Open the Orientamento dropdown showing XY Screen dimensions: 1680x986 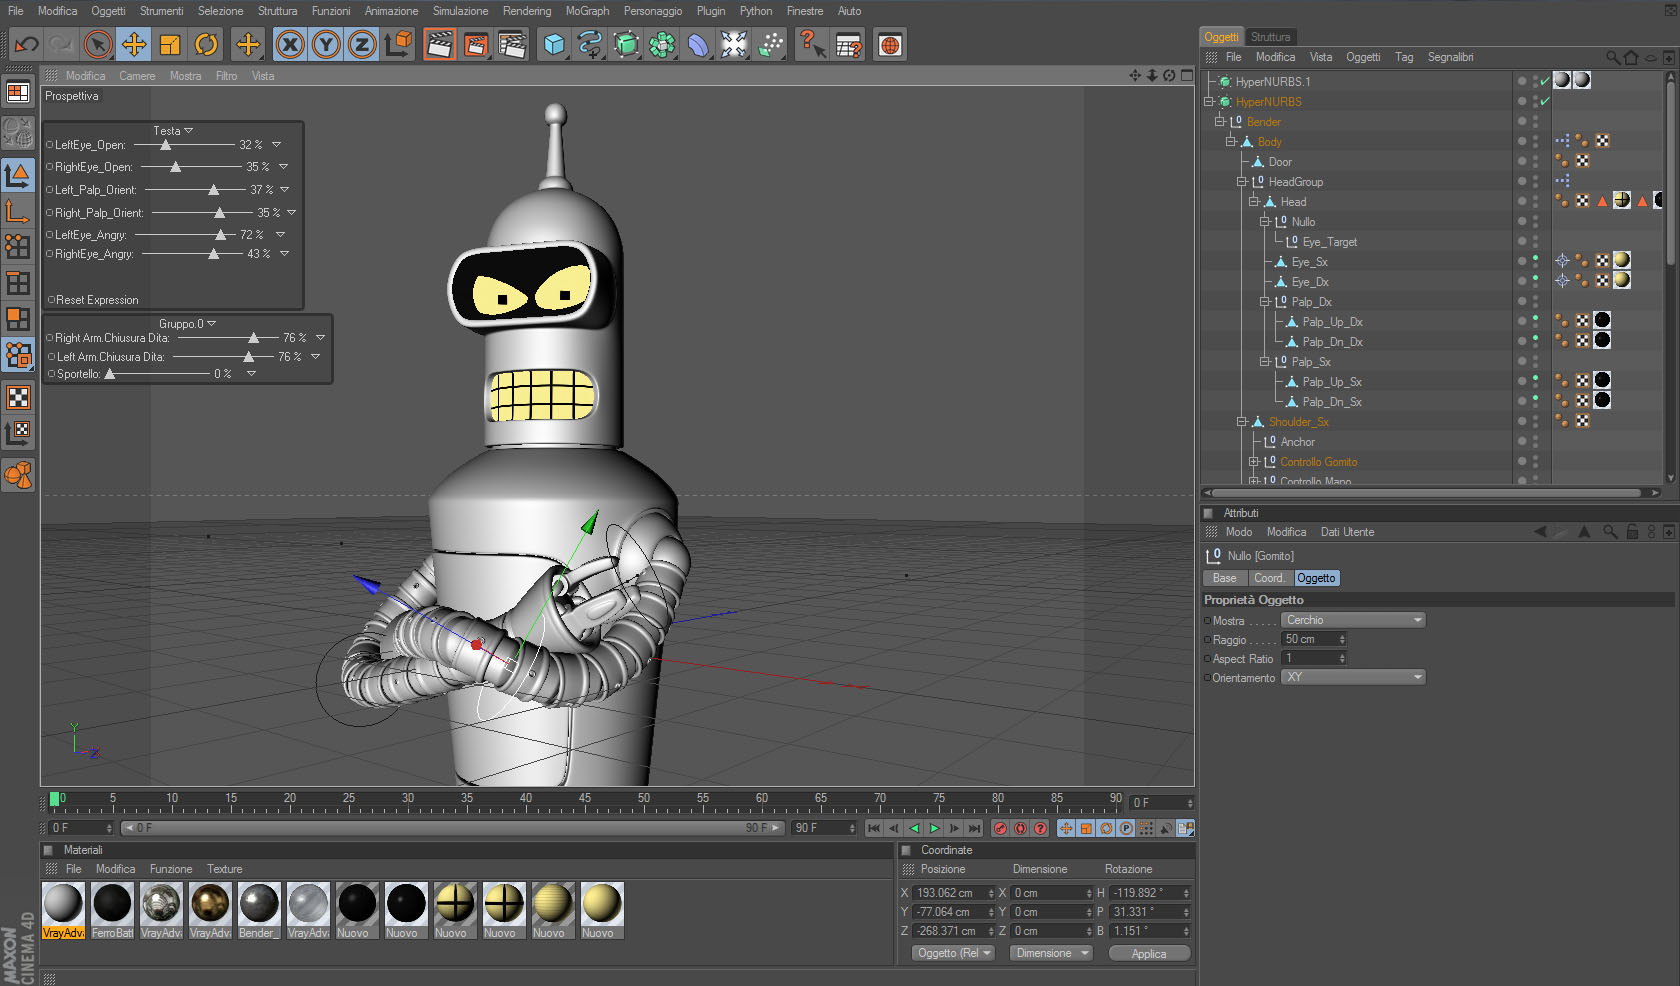1354,677
